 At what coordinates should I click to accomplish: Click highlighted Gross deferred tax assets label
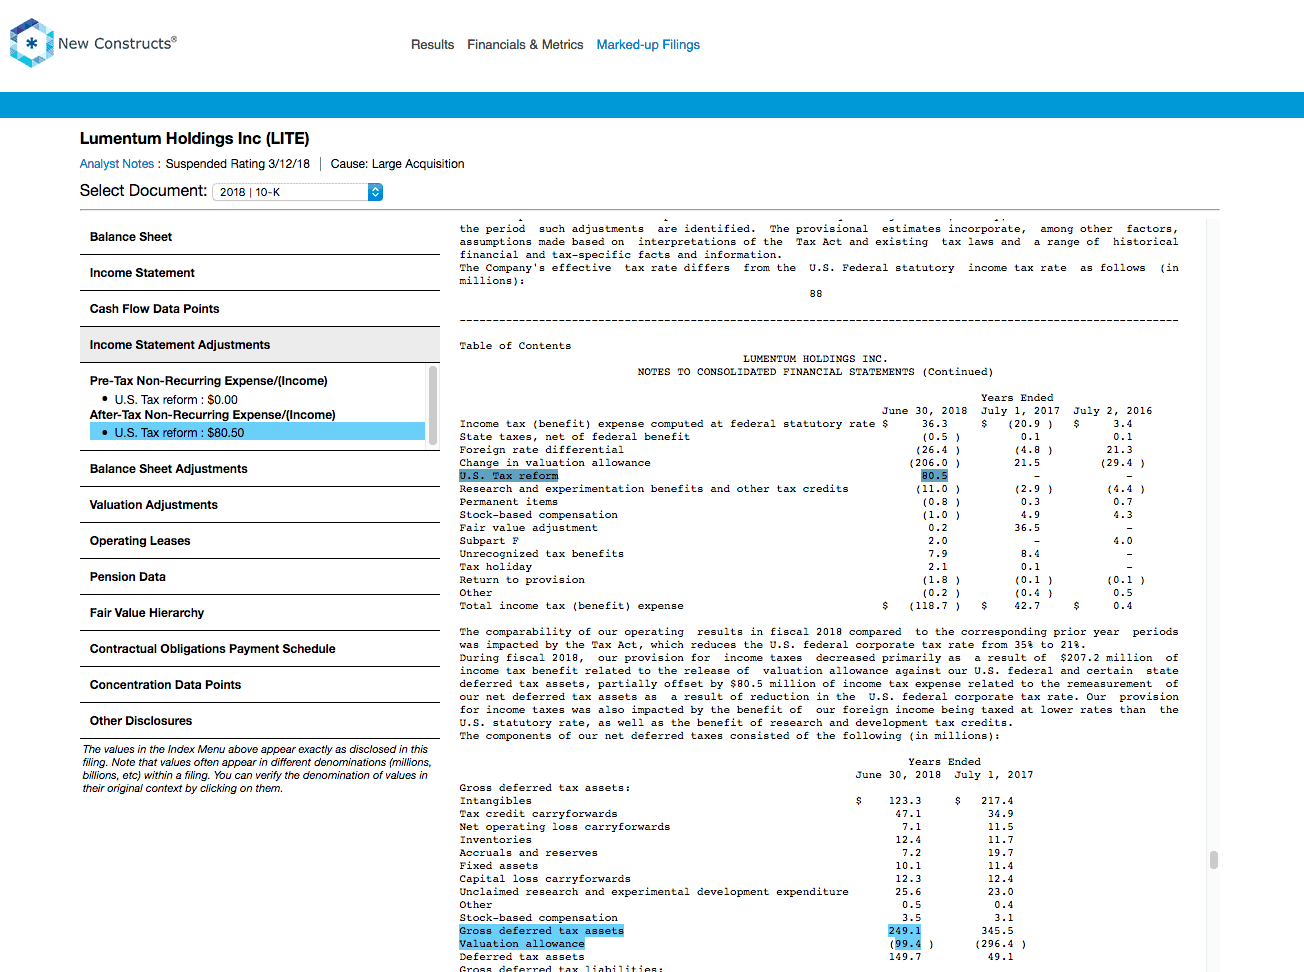541,931
